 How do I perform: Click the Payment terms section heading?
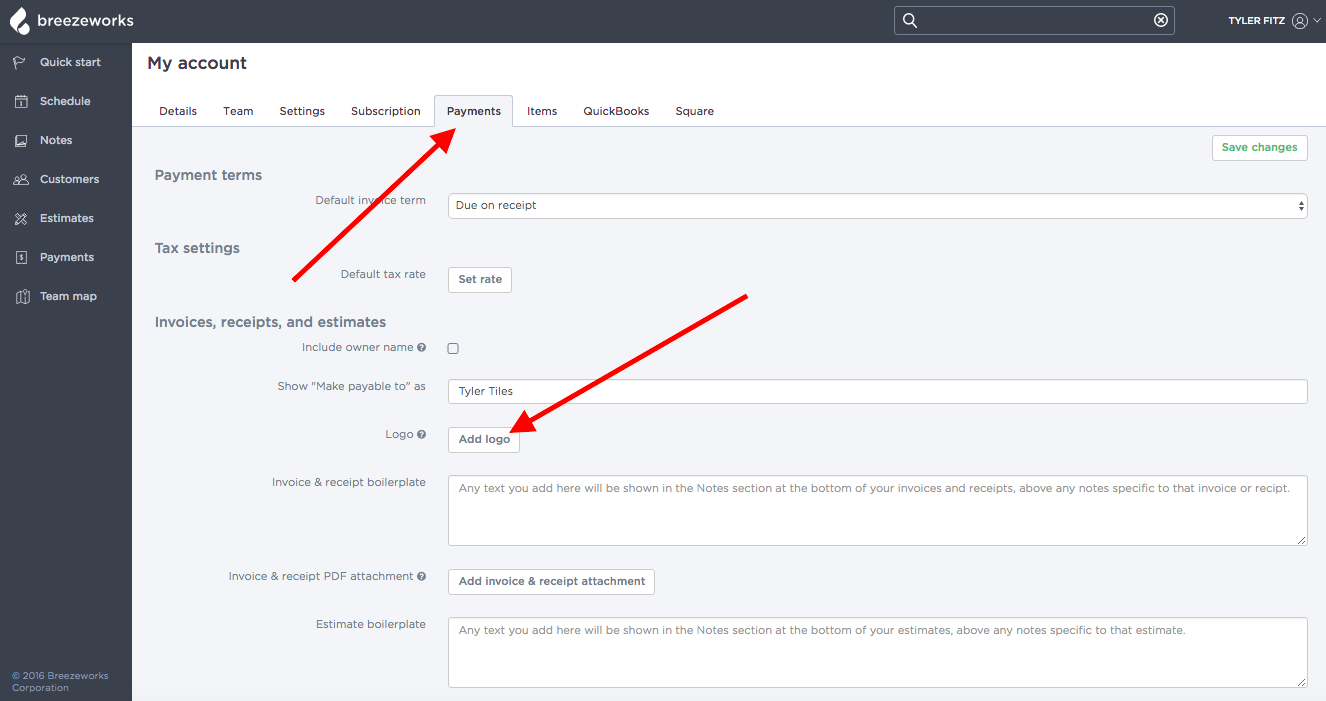point(208,175)
